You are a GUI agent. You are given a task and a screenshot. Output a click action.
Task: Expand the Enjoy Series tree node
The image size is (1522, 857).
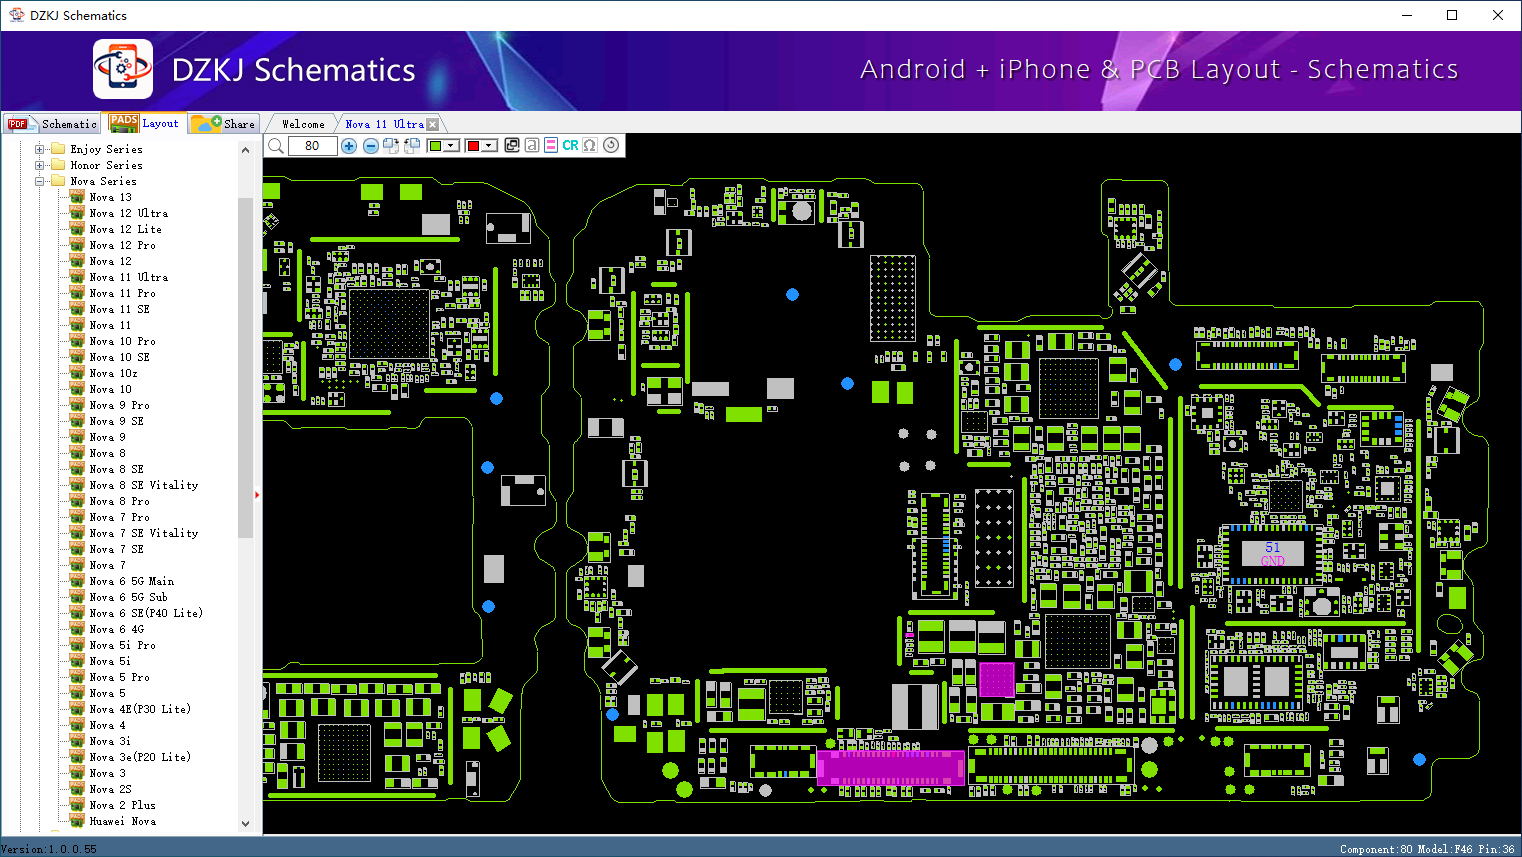pos(40,149)
